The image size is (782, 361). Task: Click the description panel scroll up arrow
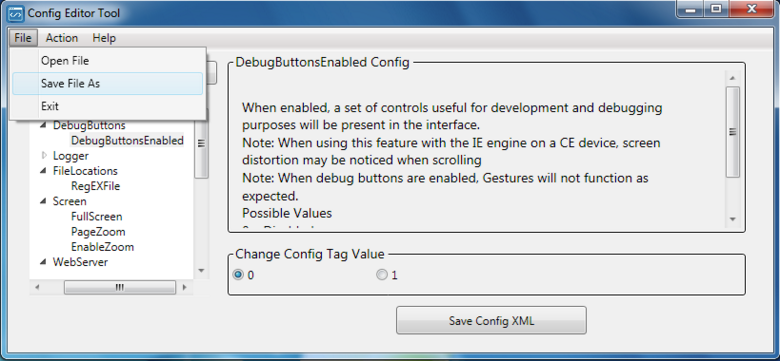732,78
